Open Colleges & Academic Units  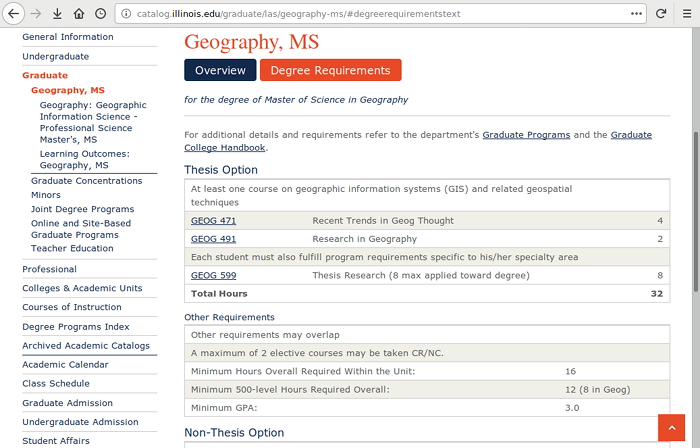coord(82,288)
